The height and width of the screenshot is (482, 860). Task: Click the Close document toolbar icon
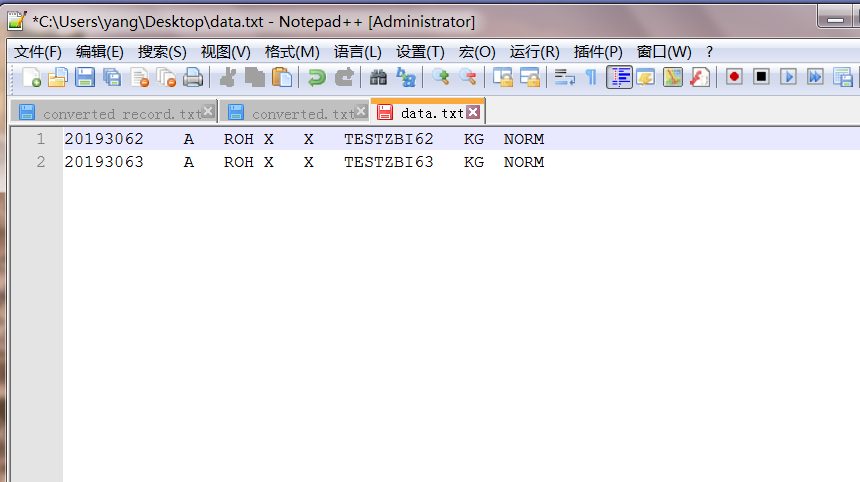(x=139, y=77)
